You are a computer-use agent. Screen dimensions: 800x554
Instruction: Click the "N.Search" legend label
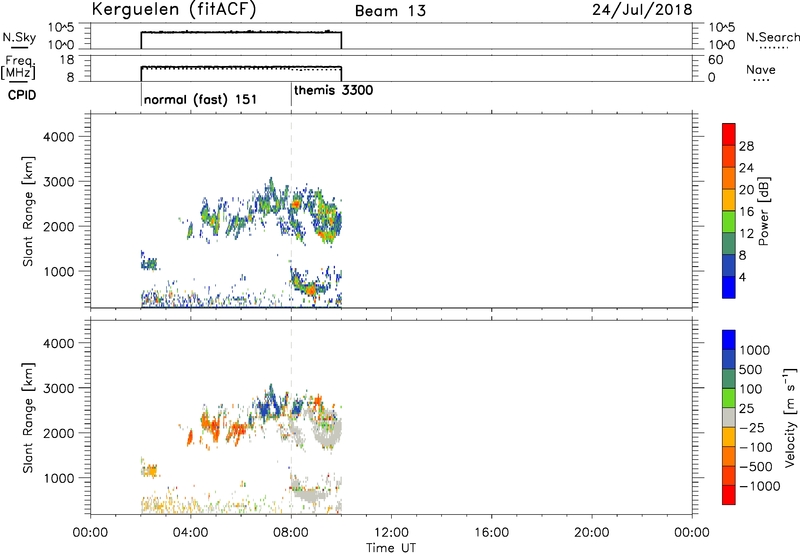pyautogui.click(x=772, y=37)
